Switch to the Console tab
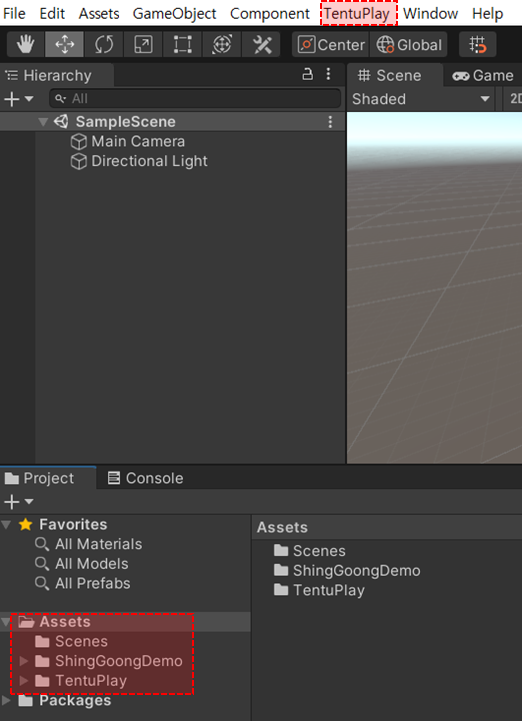 pos(145,478)
